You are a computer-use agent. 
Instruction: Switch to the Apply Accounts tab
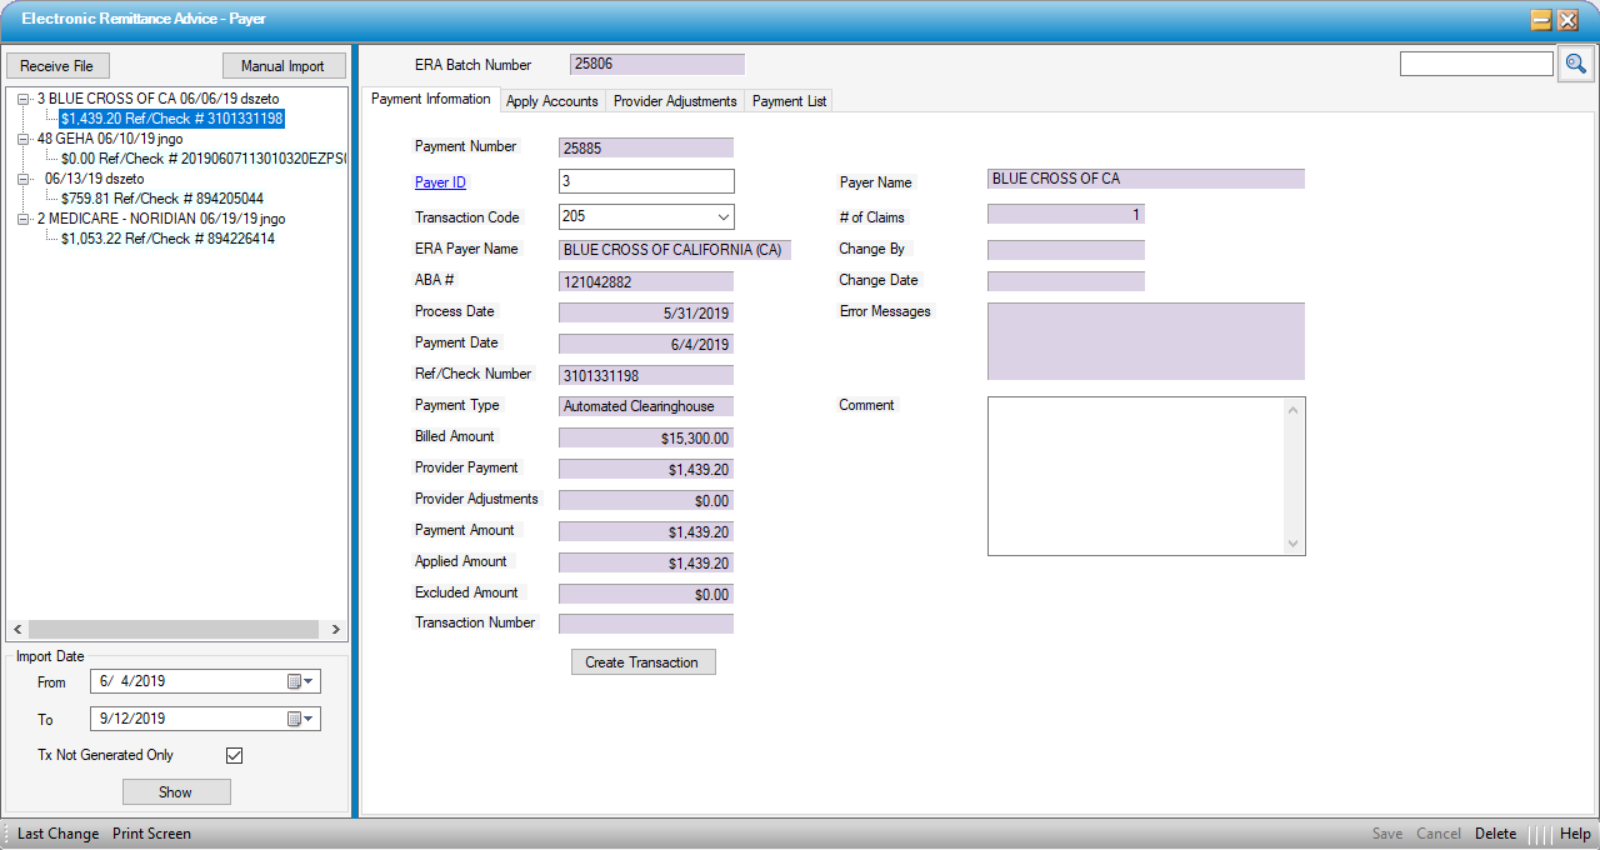point(551,101)
